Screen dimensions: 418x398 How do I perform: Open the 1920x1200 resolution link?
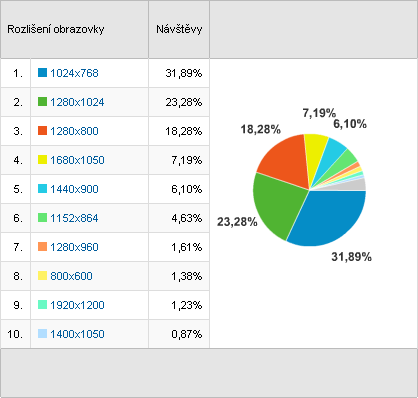(77, 305)
